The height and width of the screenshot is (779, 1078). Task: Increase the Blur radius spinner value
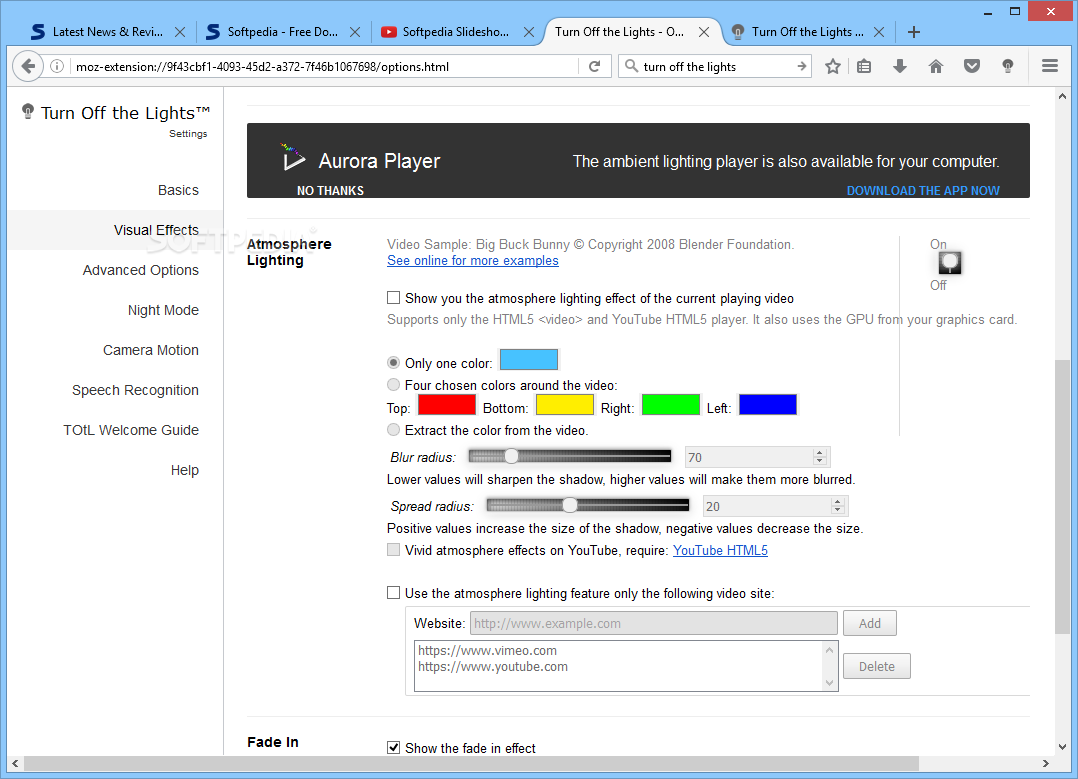819,453
